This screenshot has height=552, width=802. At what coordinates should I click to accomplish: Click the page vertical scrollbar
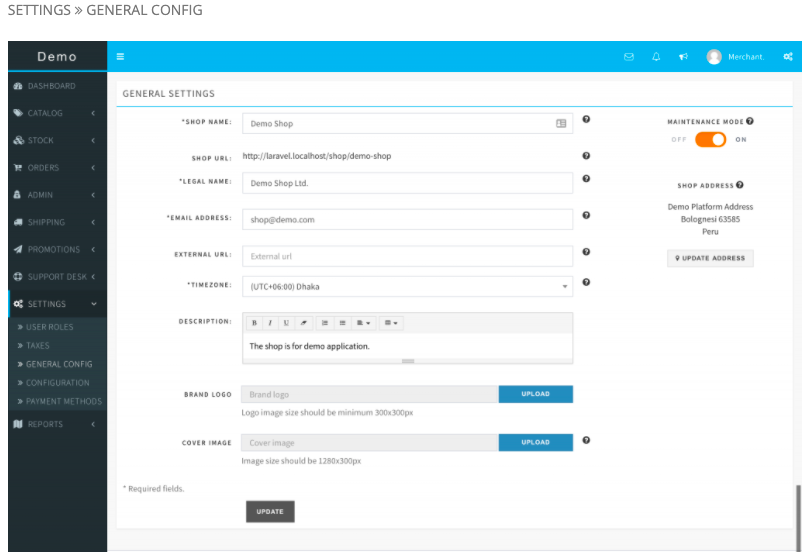tap(798, 516)
